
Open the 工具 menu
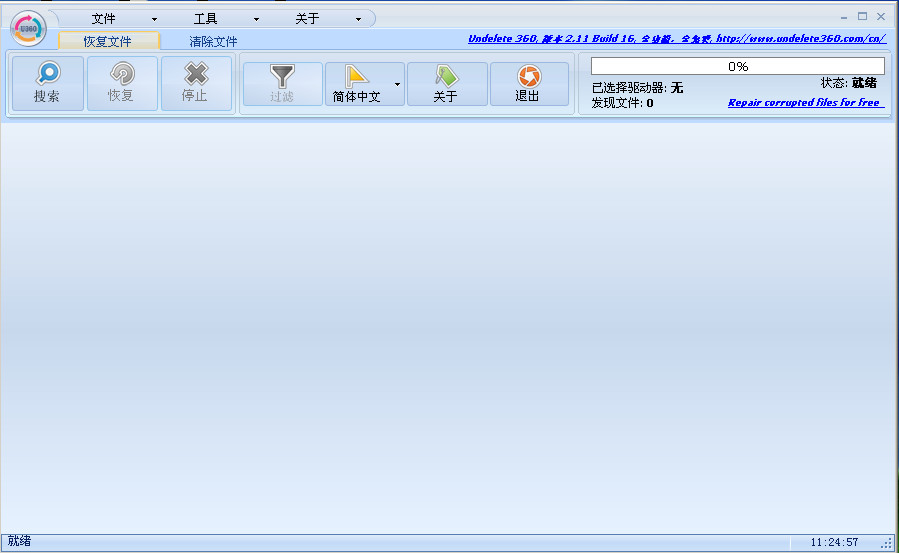coord(205,19)
